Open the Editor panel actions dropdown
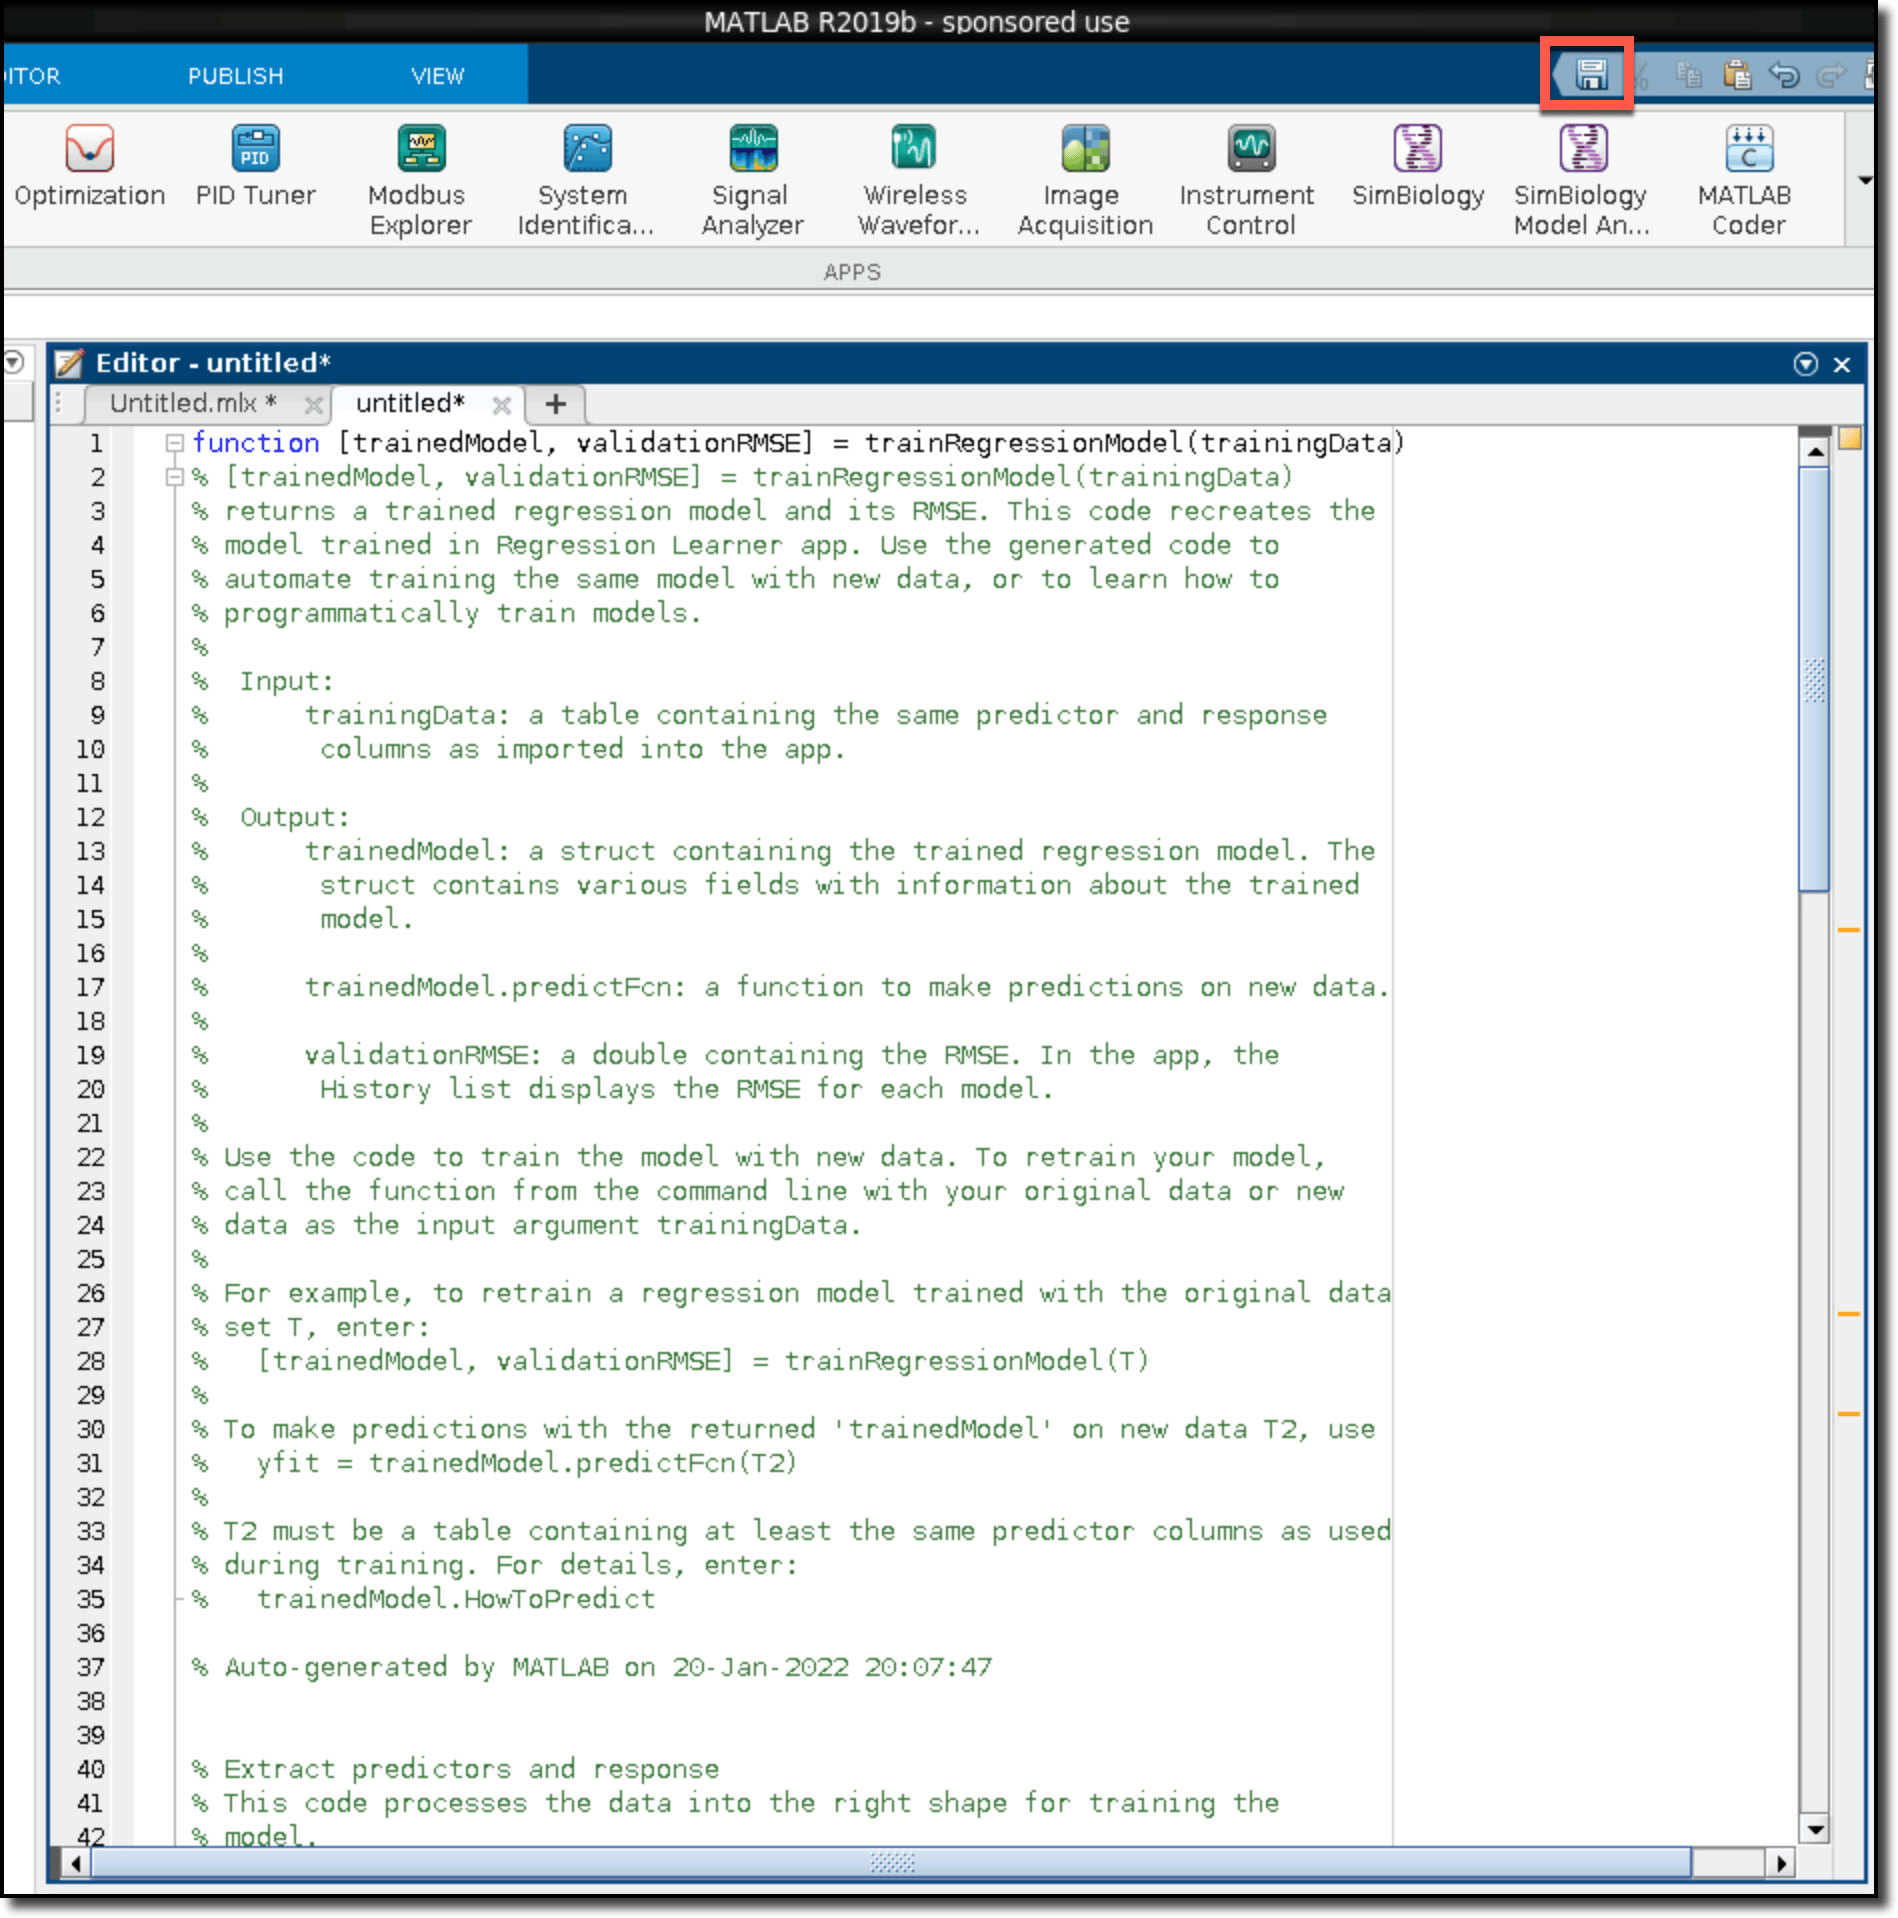The height and width of the screenshot is (1918, 1898). [x=1805, y=364]
